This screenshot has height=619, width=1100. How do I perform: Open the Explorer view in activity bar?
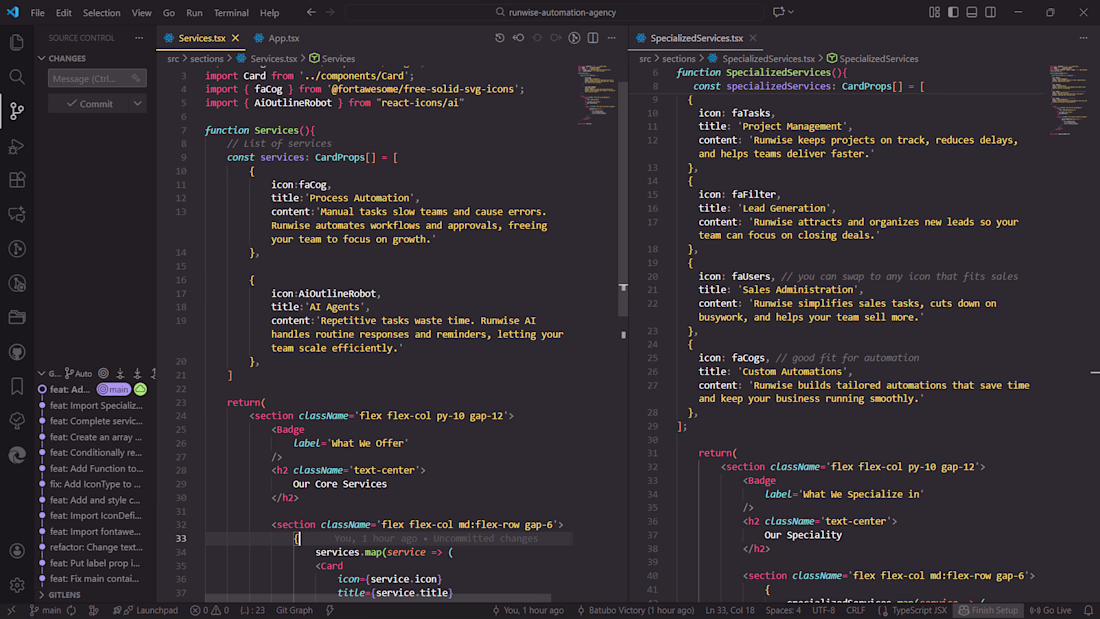point(16,42)
